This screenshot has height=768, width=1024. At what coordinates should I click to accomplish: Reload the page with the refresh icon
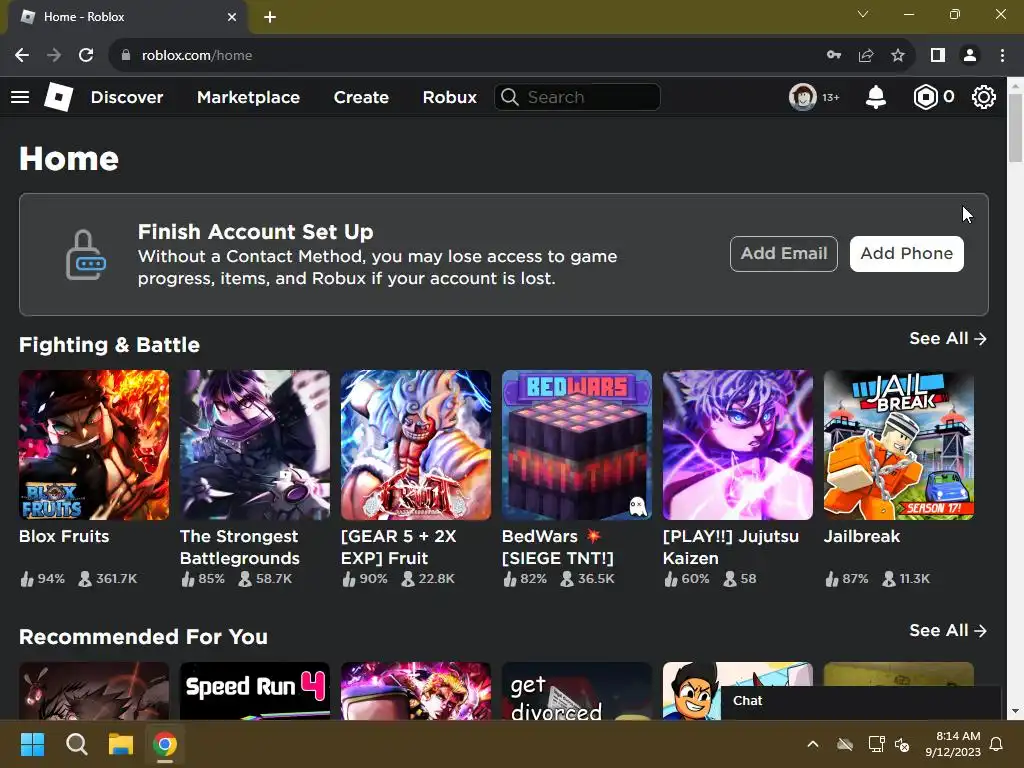(x=86, y=56)
